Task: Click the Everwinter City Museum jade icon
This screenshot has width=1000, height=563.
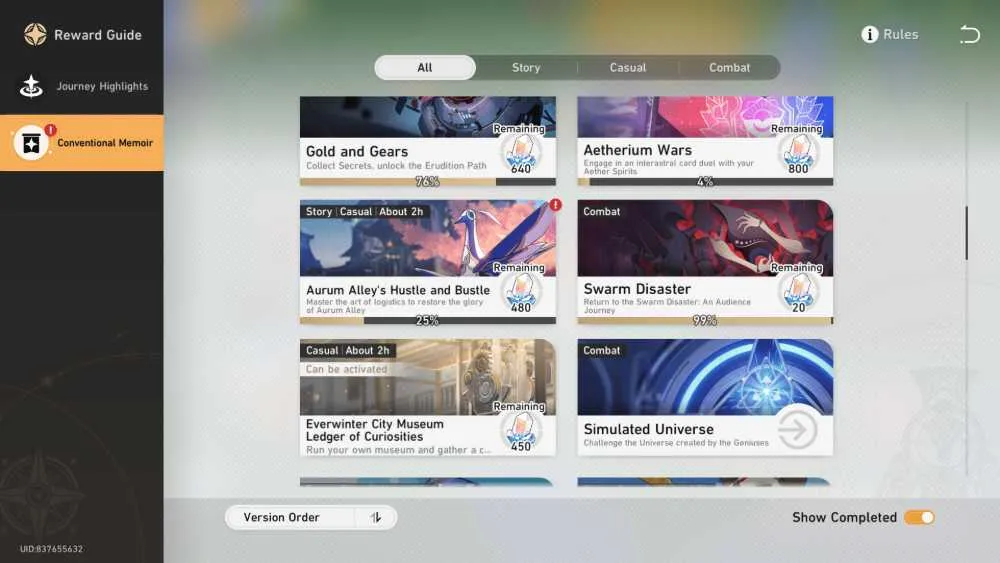Action: click(x=521, y=432)
